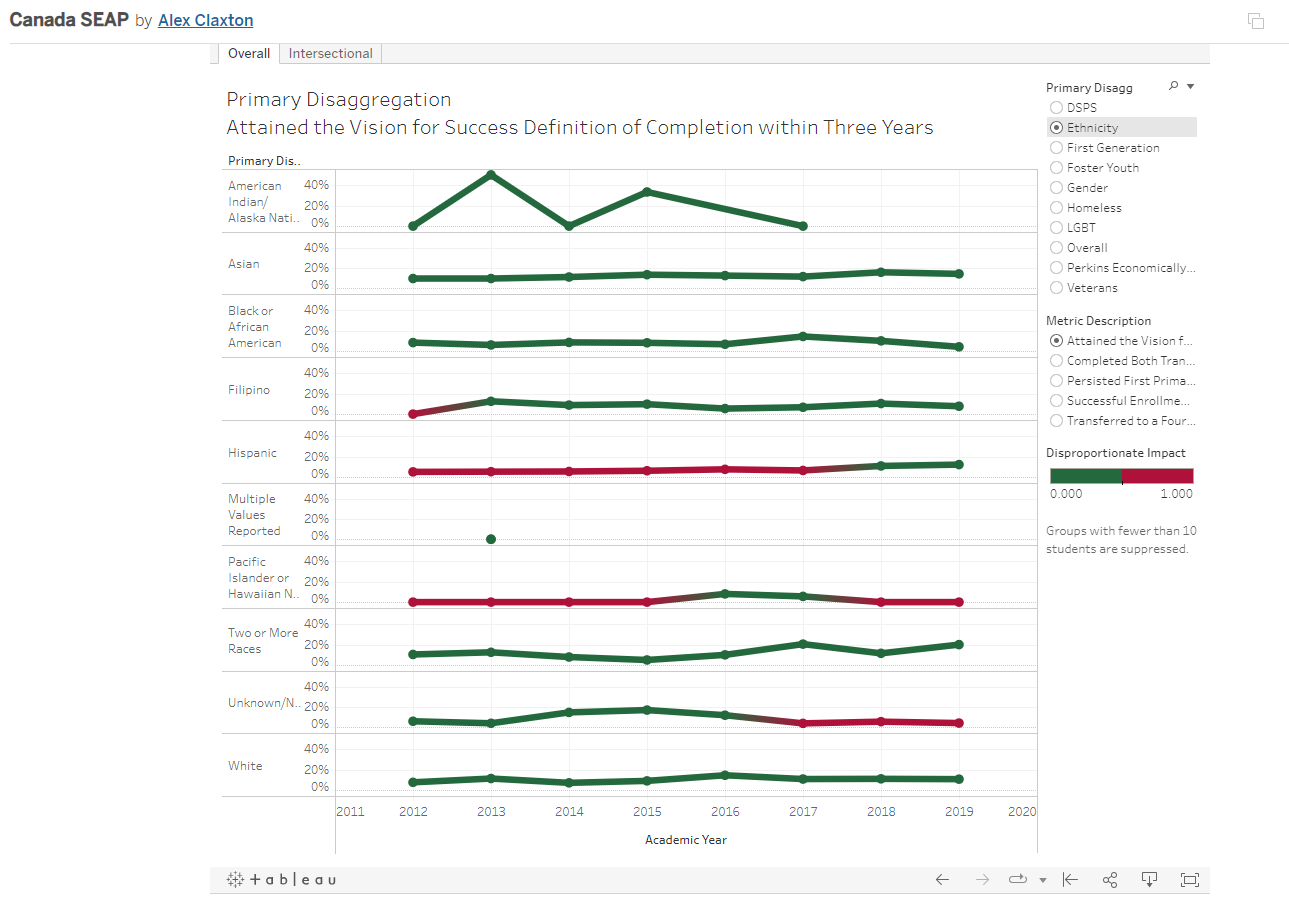
Task: Click the Academic Year axis title
Action: click(x=686, y=840)
